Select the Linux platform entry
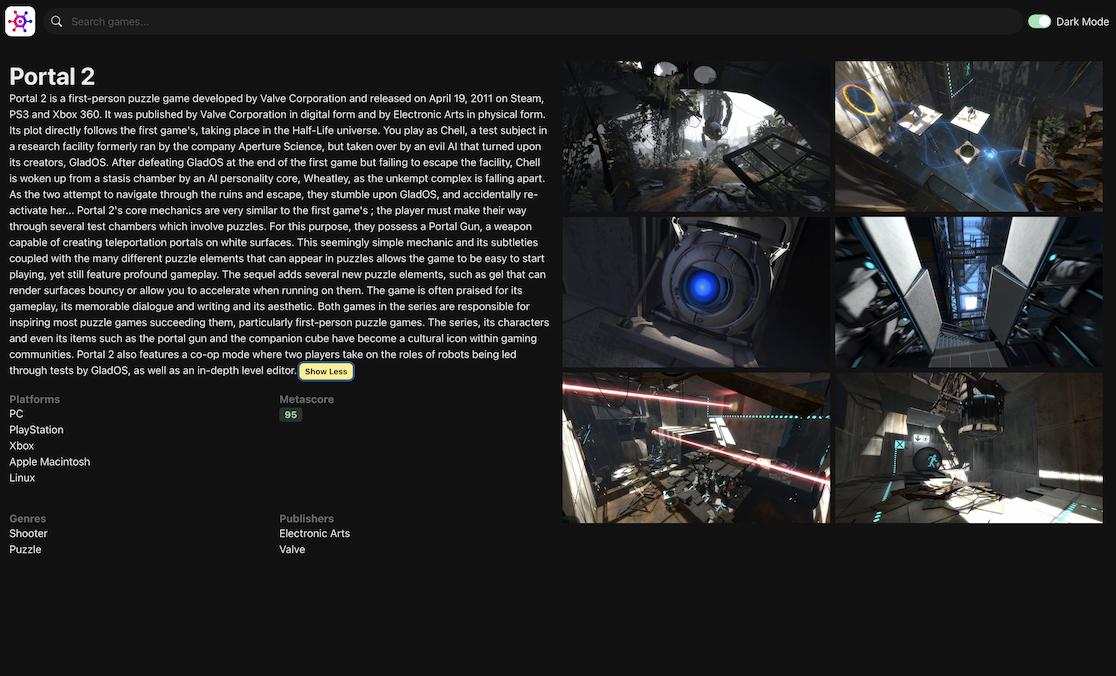Viewport: 1116px width, 676px height. tap(22, 477)
